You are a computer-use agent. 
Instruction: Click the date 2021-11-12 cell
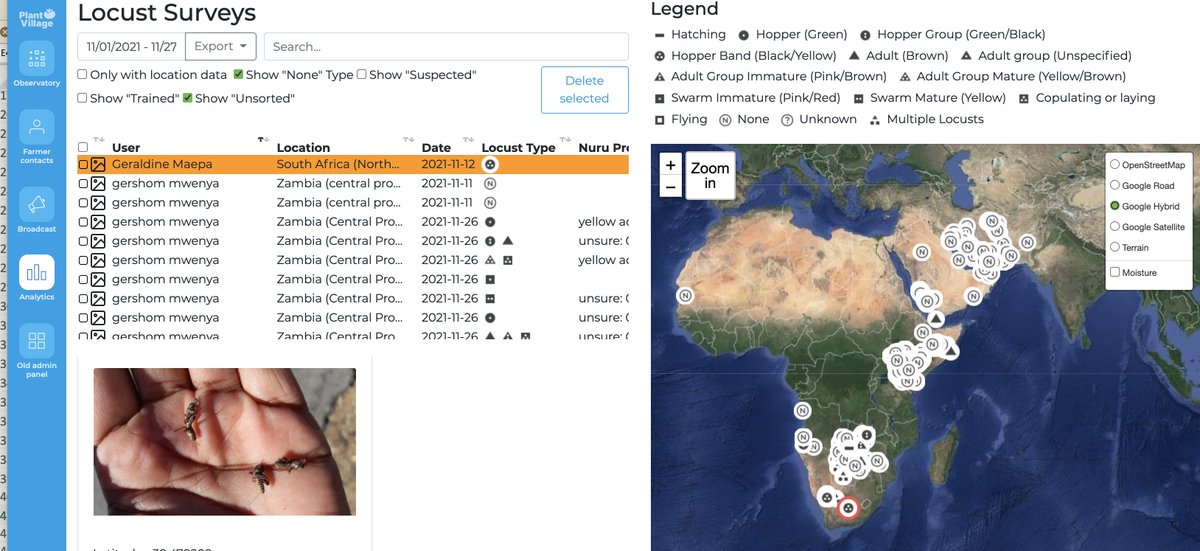[447, 164]
